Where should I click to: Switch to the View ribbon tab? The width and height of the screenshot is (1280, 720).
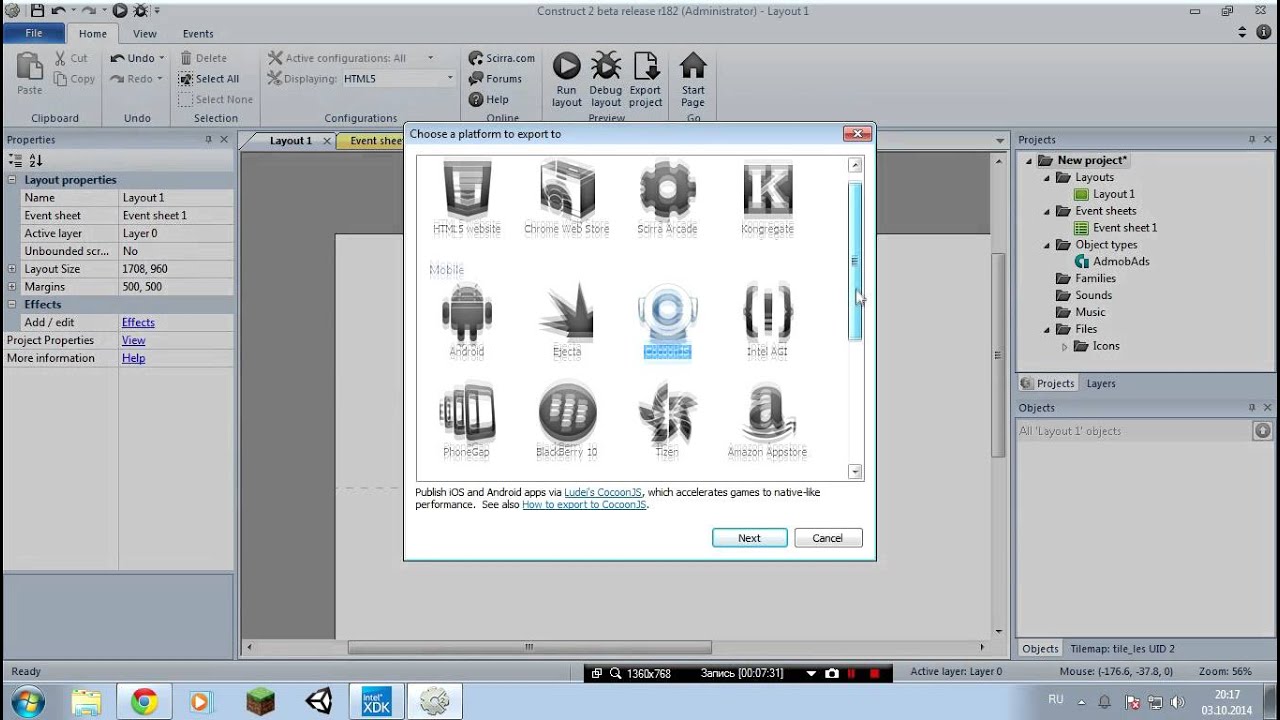[145, 33]
